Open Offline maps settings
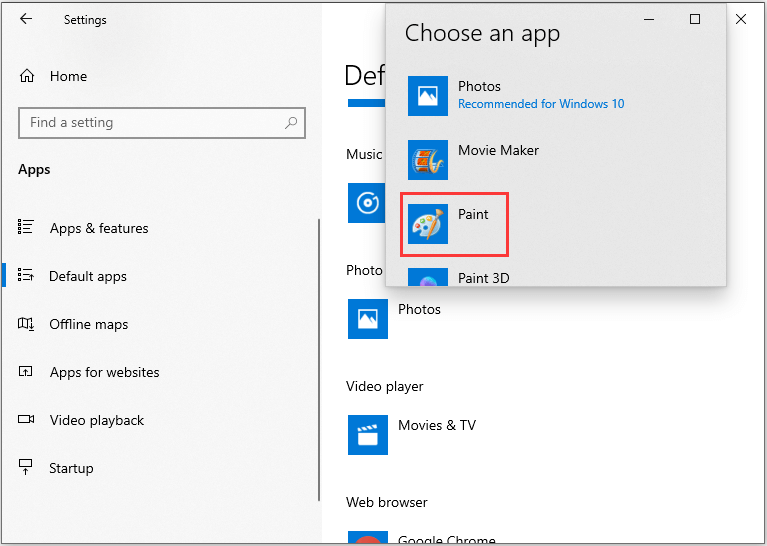Screen dimensions: 767x546 click(x=88, y=324)
